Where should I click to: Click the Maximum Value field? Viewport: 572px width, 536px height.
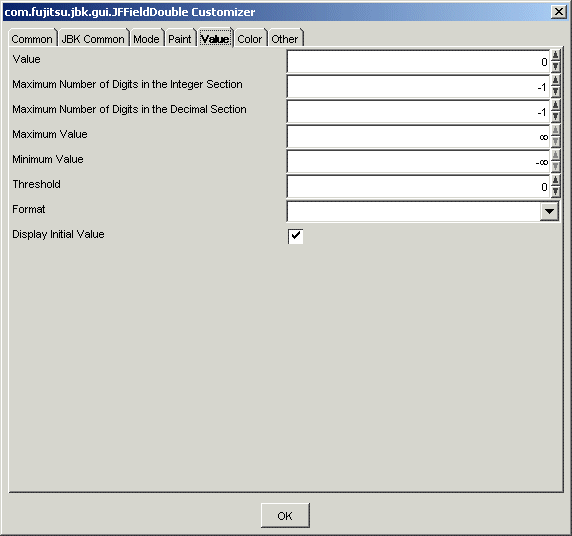pyautogui.click(x=418, y=136)
